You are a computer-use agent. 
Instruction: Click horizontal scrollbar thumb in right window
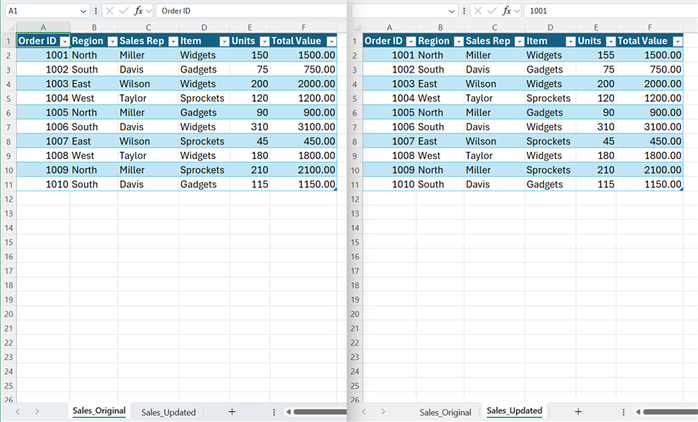[x=670, y=412]
